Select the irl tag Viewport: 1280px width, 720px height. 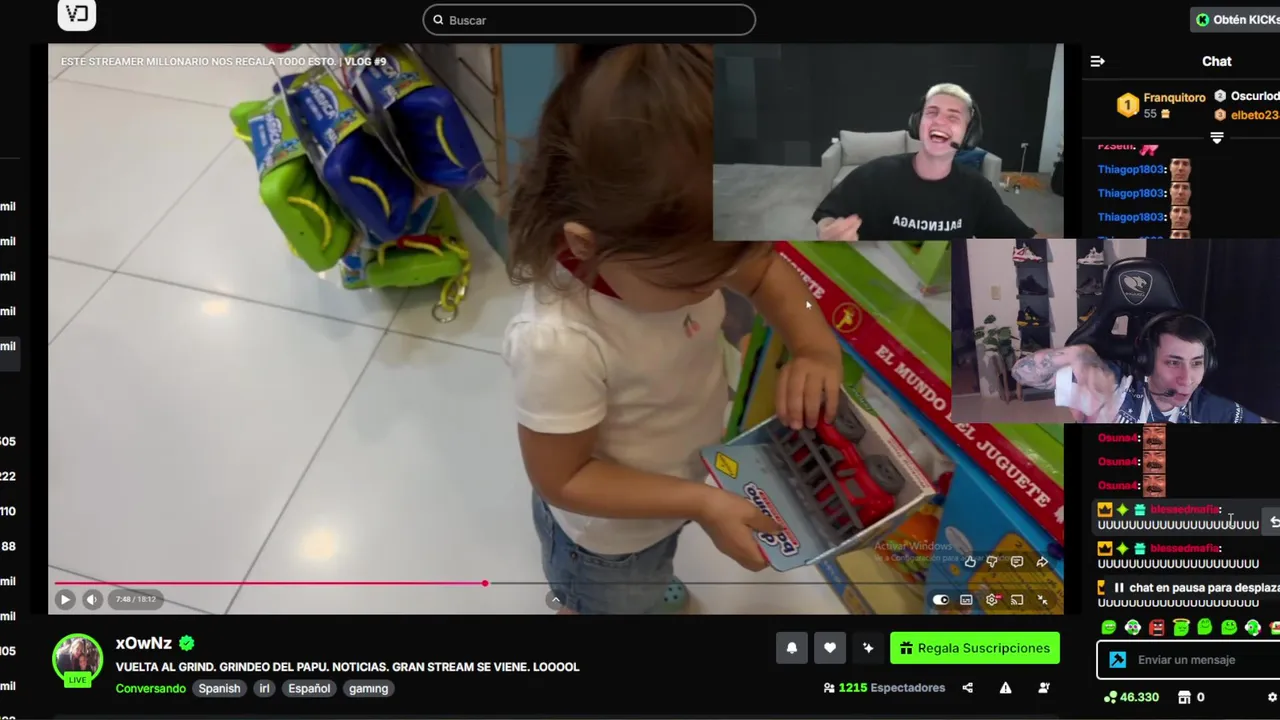click(x=265, y=688)
